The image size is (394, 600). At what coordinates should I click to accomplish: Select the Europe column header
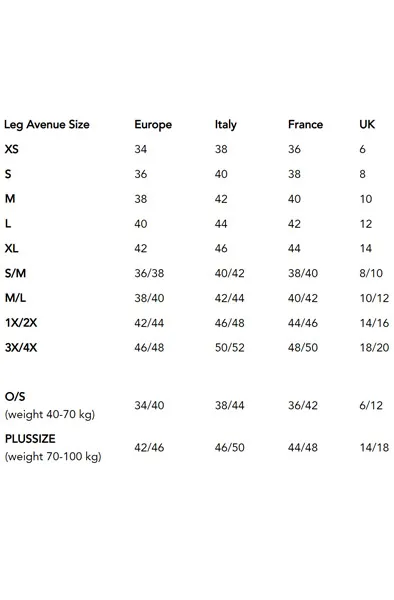(153, 125)
